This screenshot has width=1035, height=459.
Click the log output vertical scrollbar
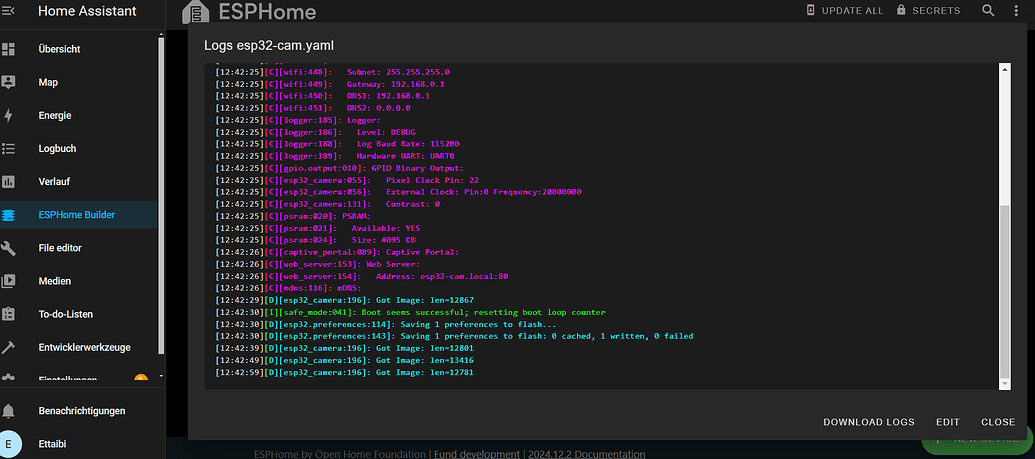(x=1003, y=290)
